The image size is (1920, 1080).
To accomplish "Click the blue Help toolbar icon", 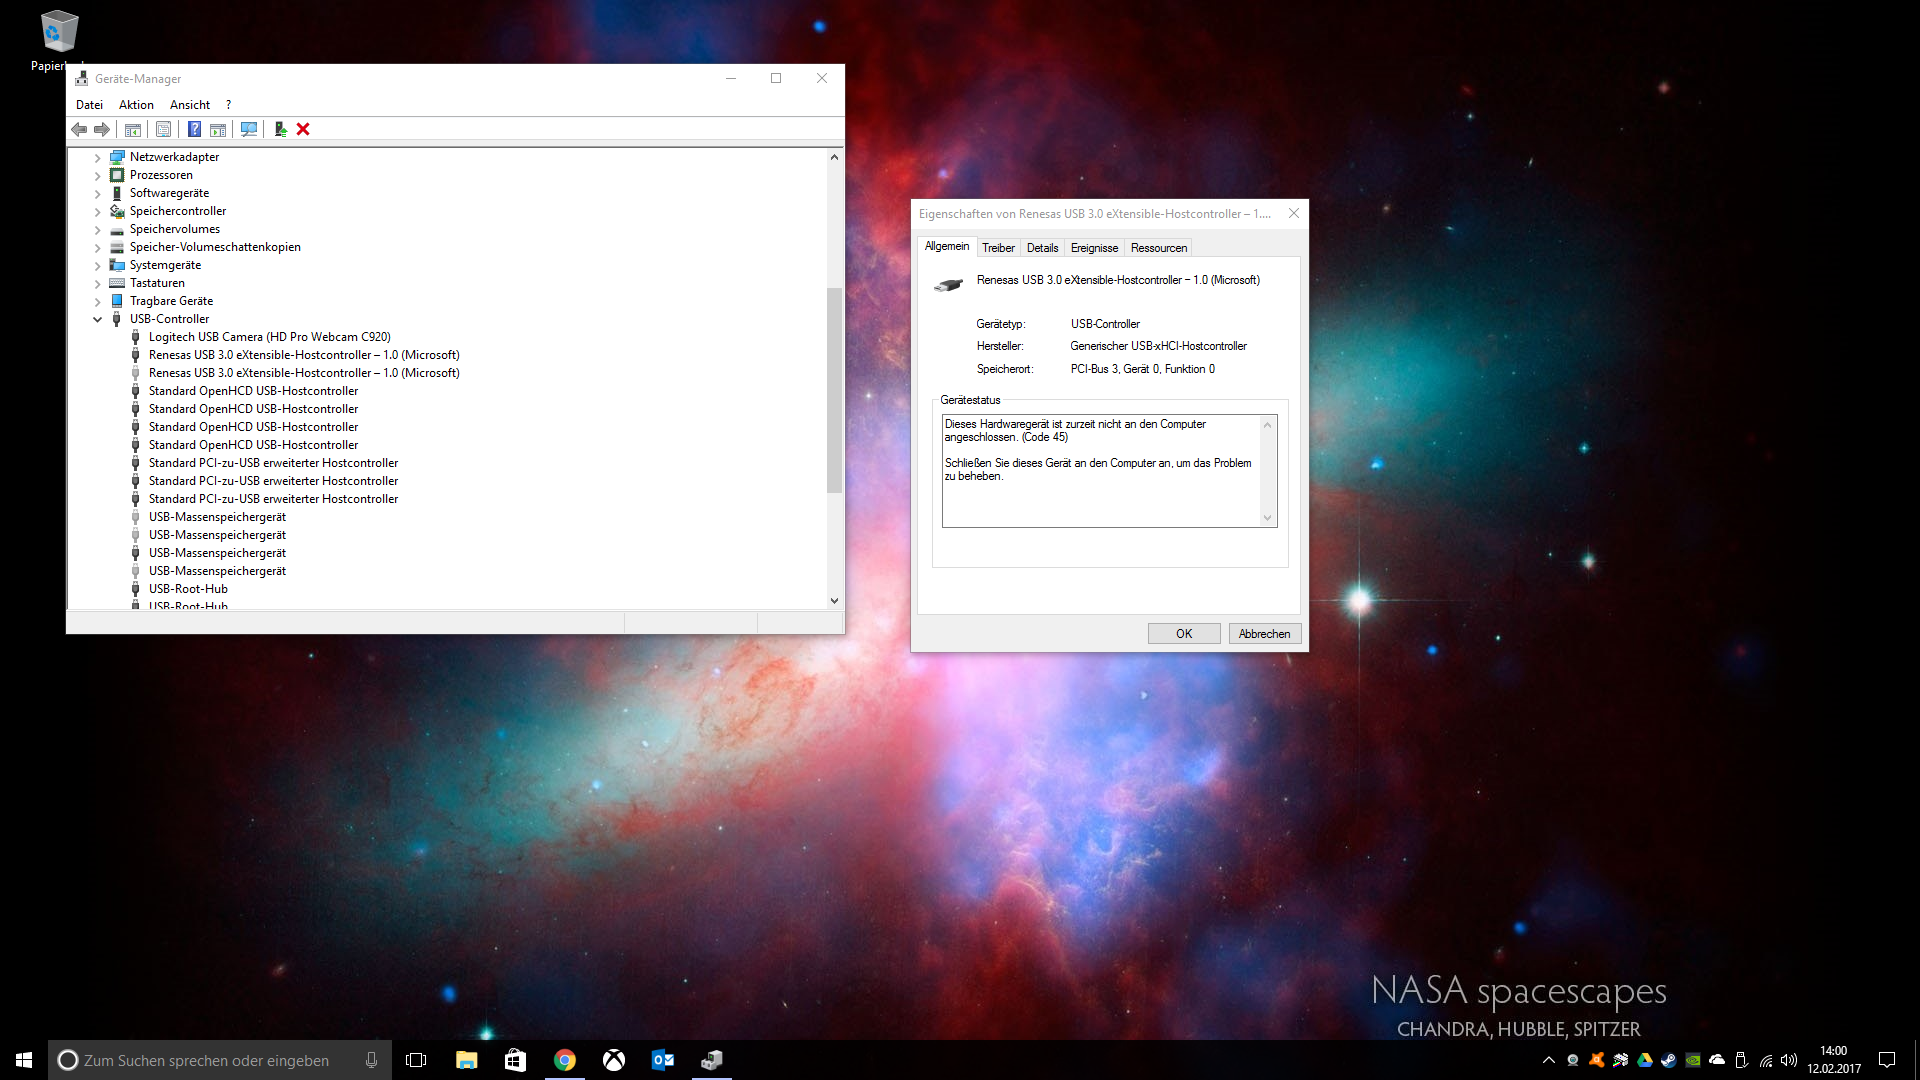I will point(194,129).
